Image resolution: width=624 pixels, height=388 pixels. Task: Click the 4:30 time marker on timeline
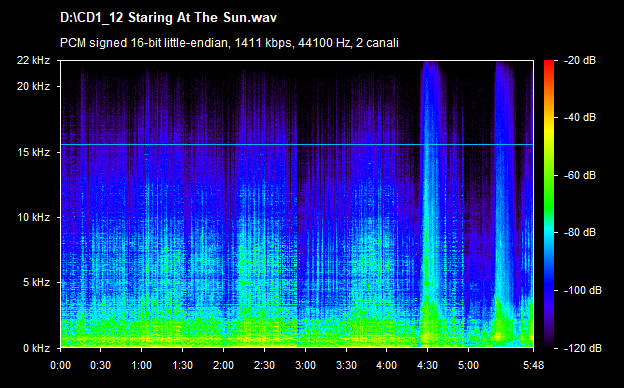(427, 365)
